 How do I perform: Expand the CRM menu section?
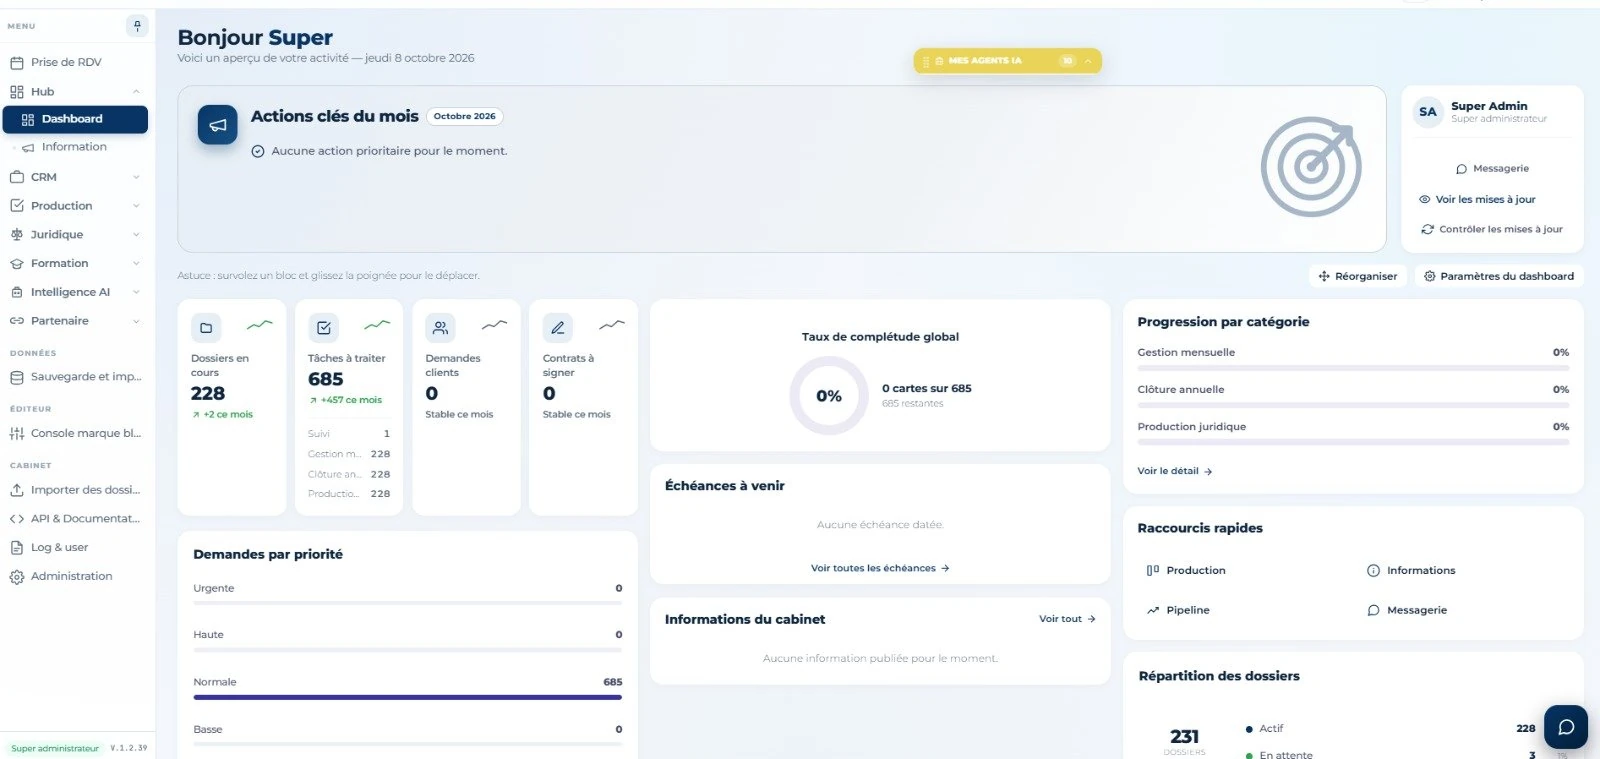136,177
